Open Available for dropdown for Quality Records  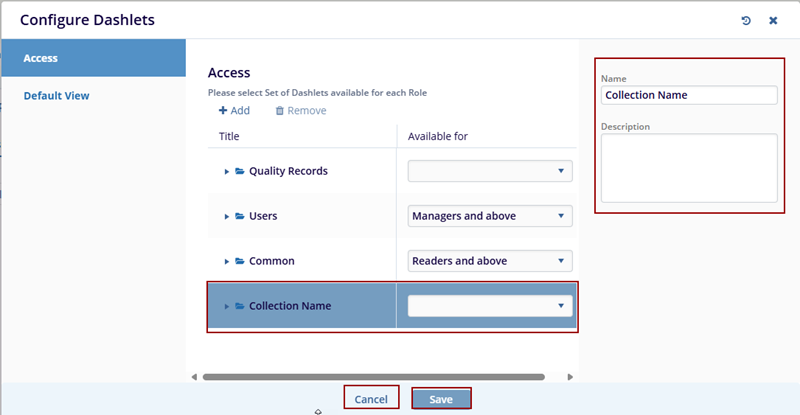click(x=490, y=171)
